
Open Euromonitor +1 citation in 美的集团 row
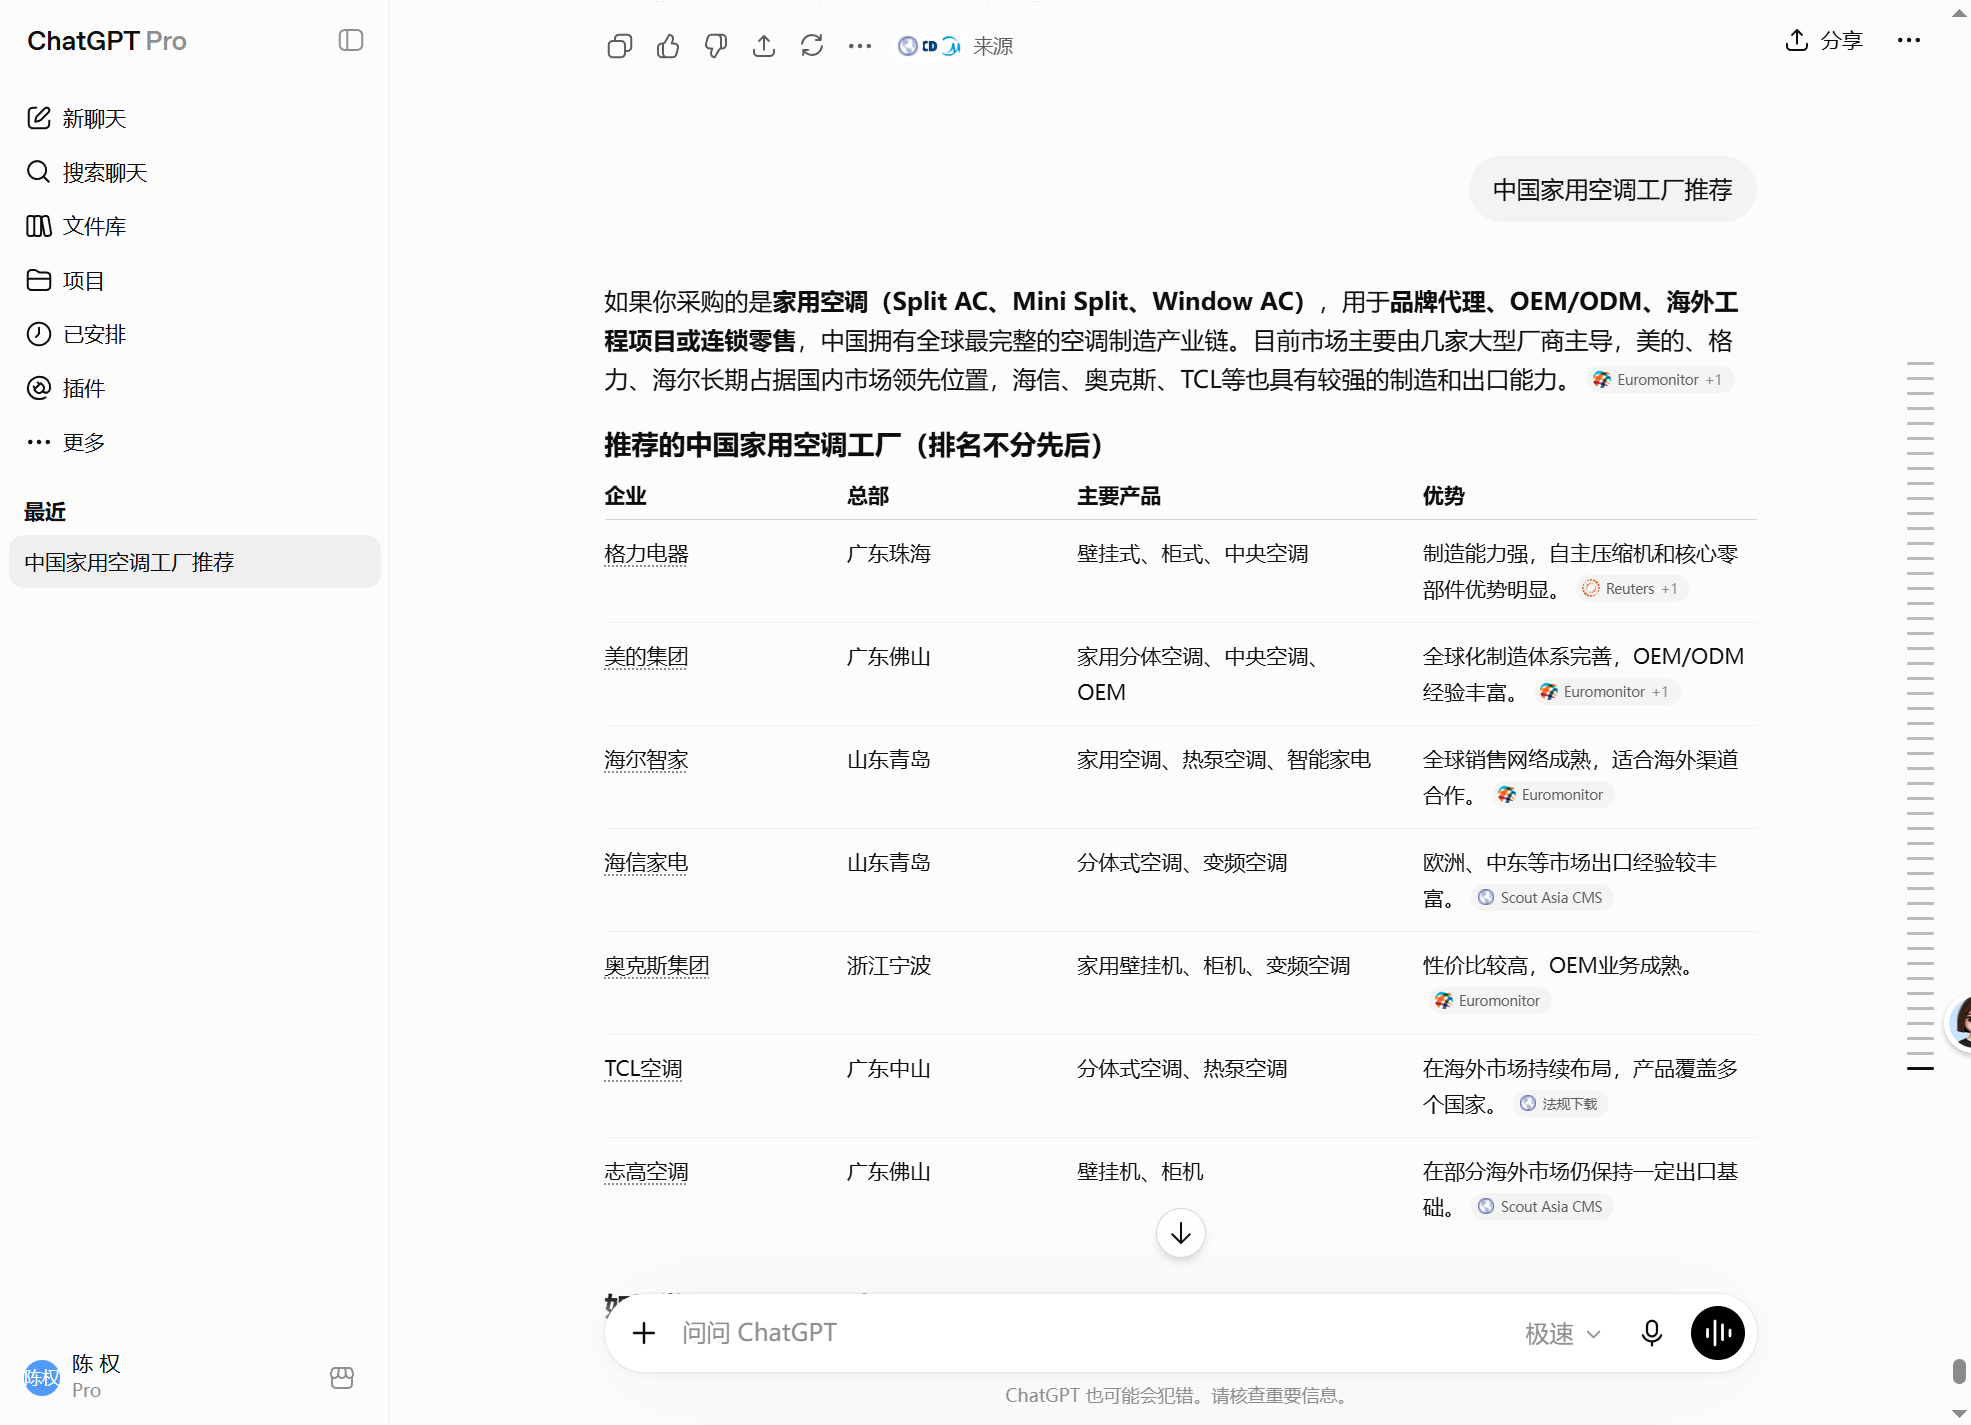point(1607,692)
